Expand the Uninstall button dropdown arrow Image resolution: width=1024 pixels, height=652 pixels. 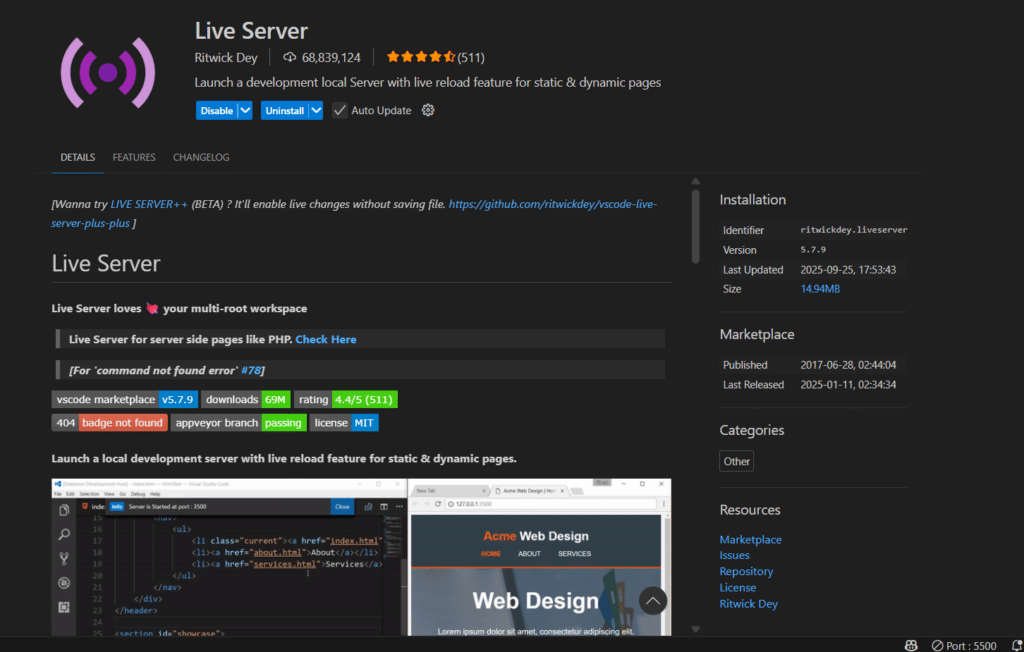click(x=316, y=110)
